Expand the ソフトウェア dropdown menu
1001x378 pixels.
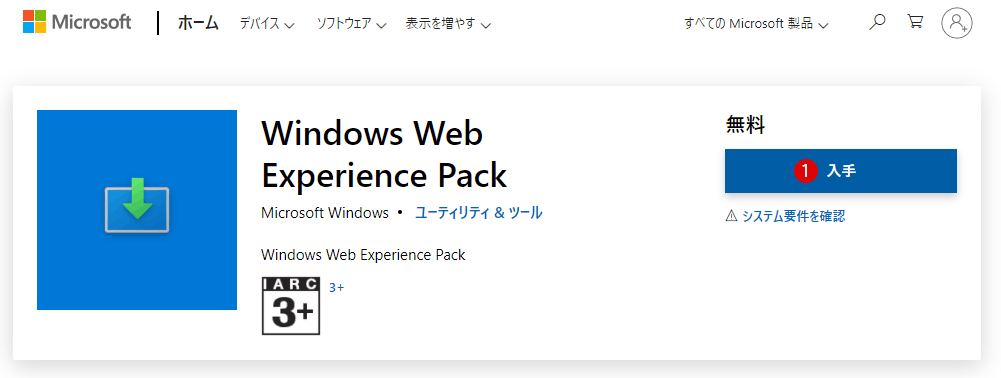tap(352, 25)
